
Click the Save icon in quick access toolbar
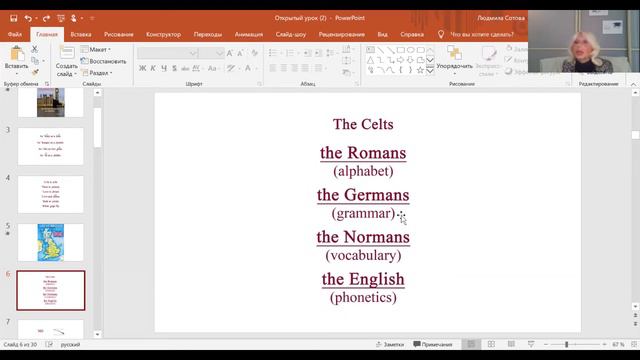click(x=13, y=18)
